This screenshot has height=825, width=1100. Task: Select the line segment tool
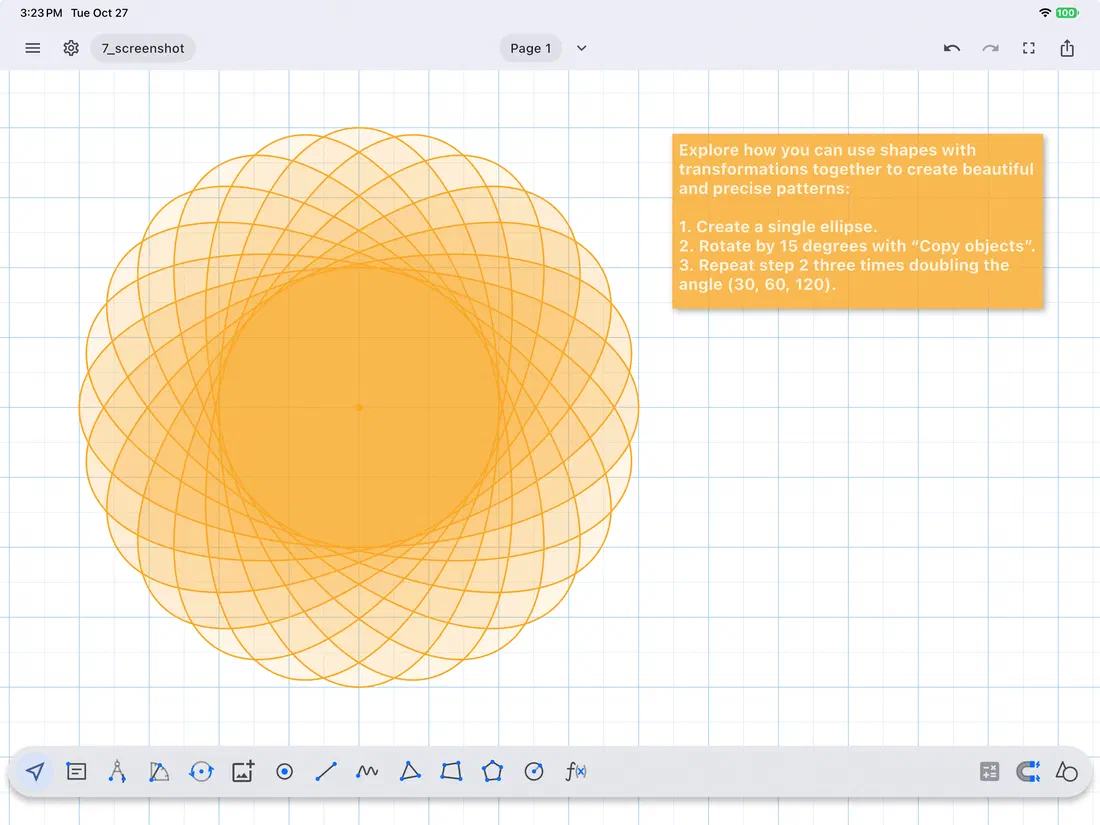(x=326, y=772)
